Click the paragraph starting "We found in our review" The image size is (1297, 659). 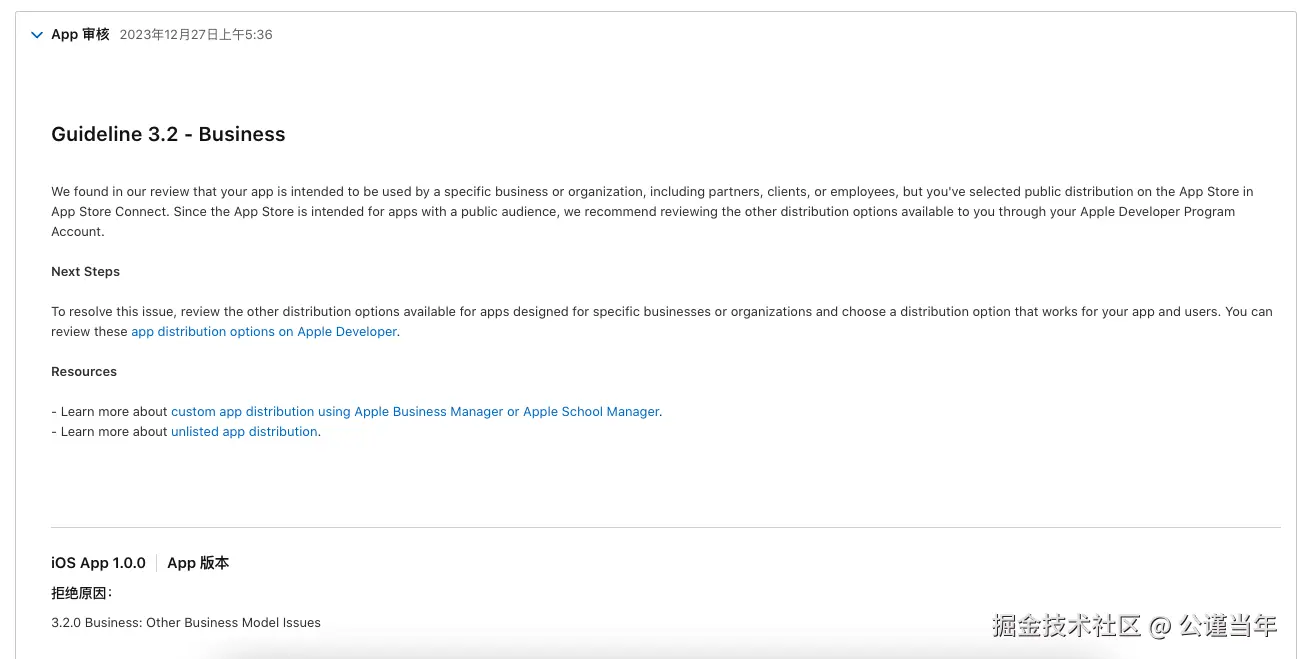[600, 211]
